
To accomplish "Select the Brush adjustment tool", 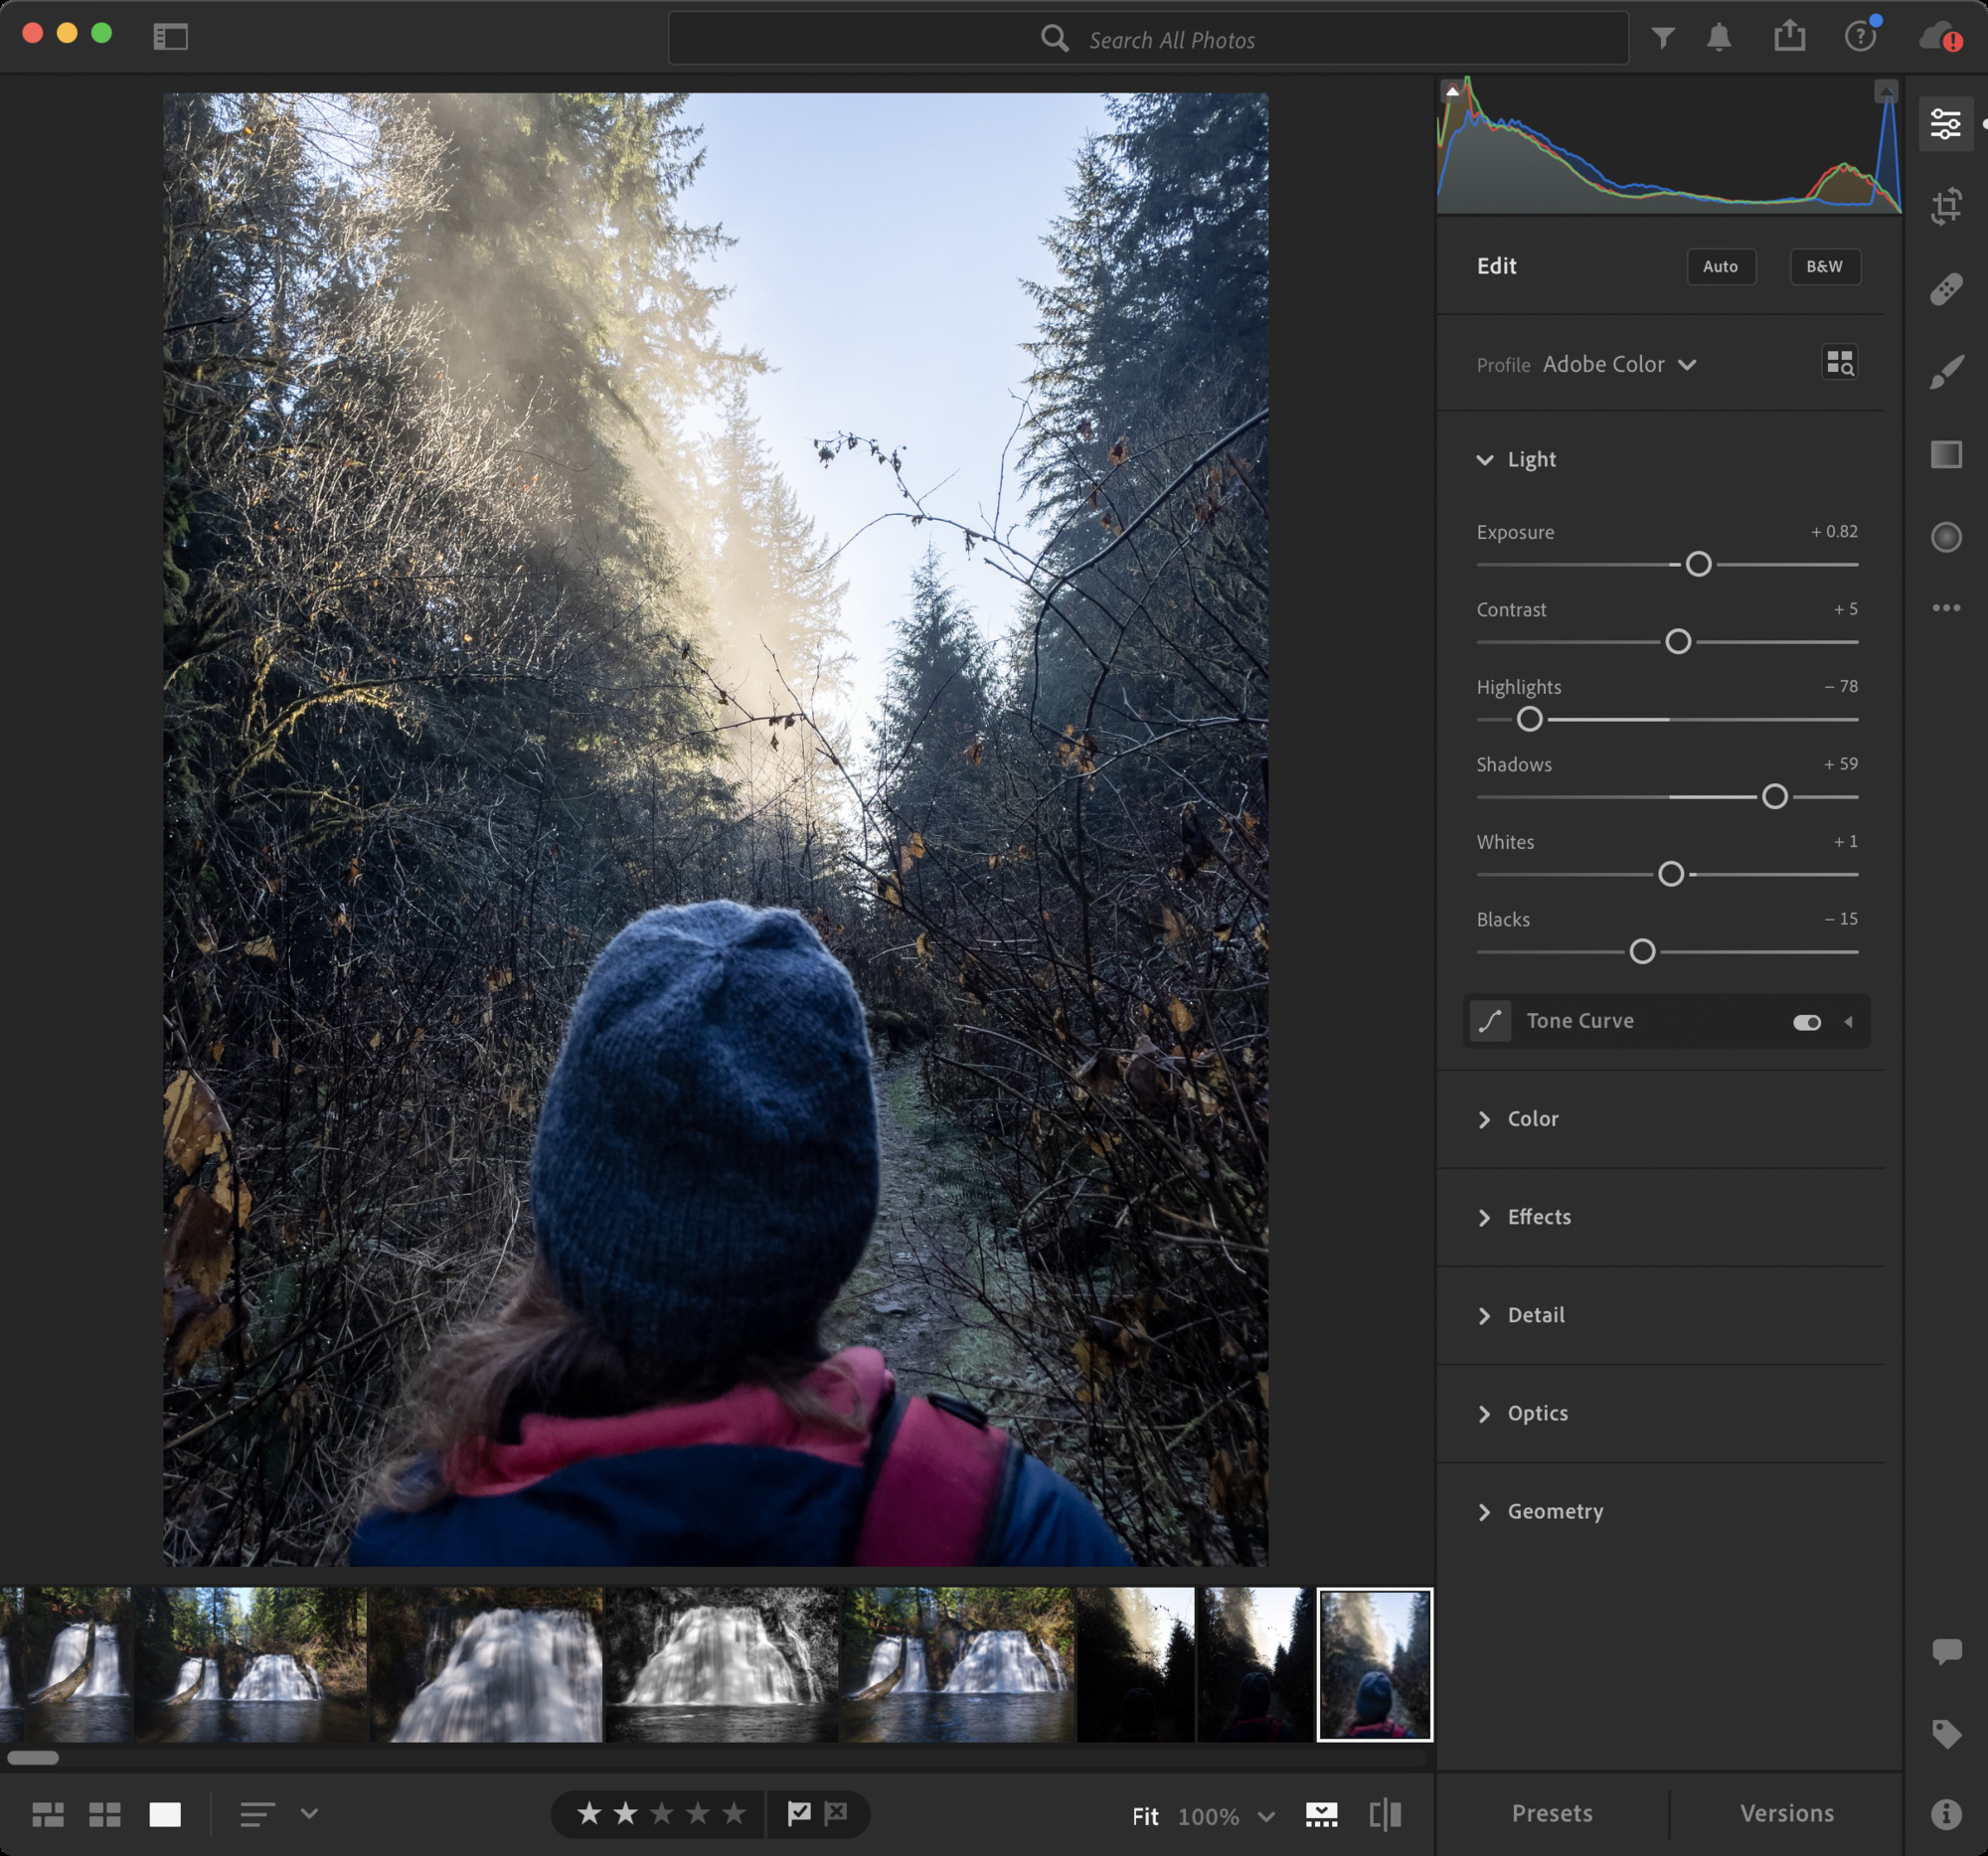I will pyautogui.click(x=1945, y=372).
